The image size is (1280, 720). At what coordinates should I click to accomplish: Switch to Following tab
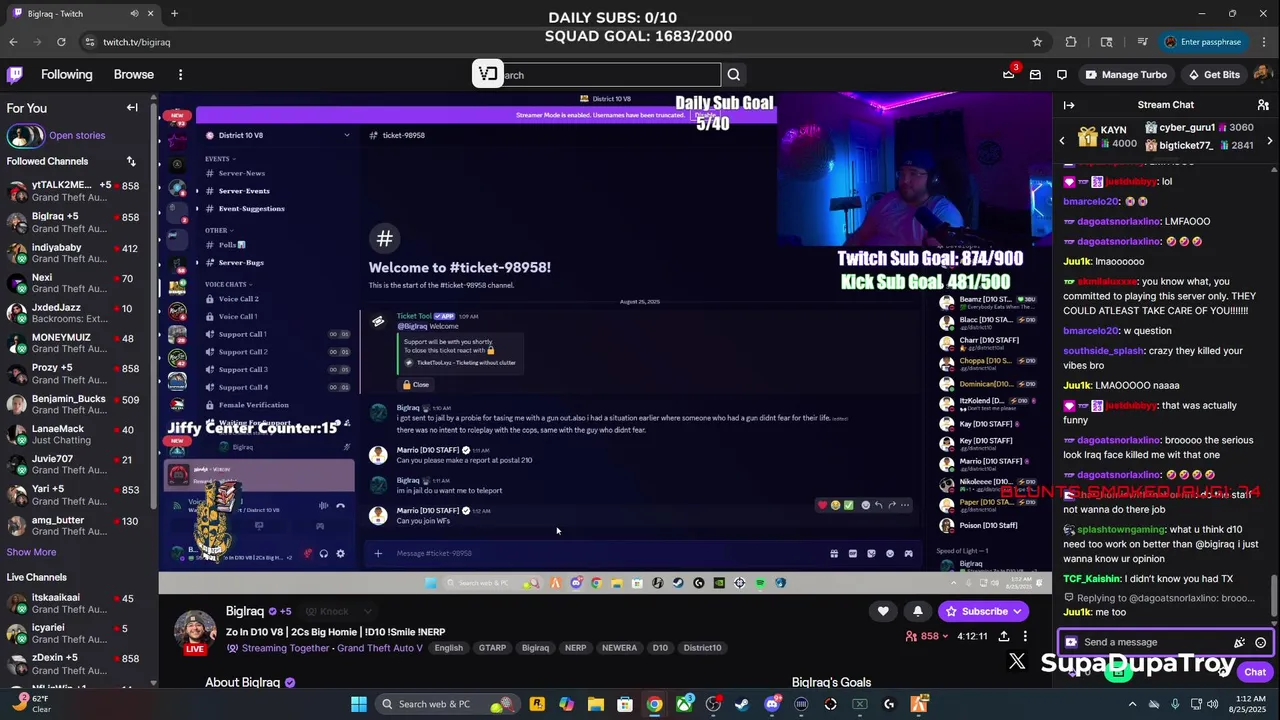coord(67,75)
